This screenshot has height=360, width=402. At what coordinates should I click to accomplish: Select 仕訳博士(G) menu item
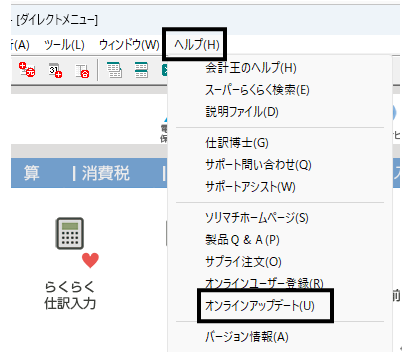(280, 143)
